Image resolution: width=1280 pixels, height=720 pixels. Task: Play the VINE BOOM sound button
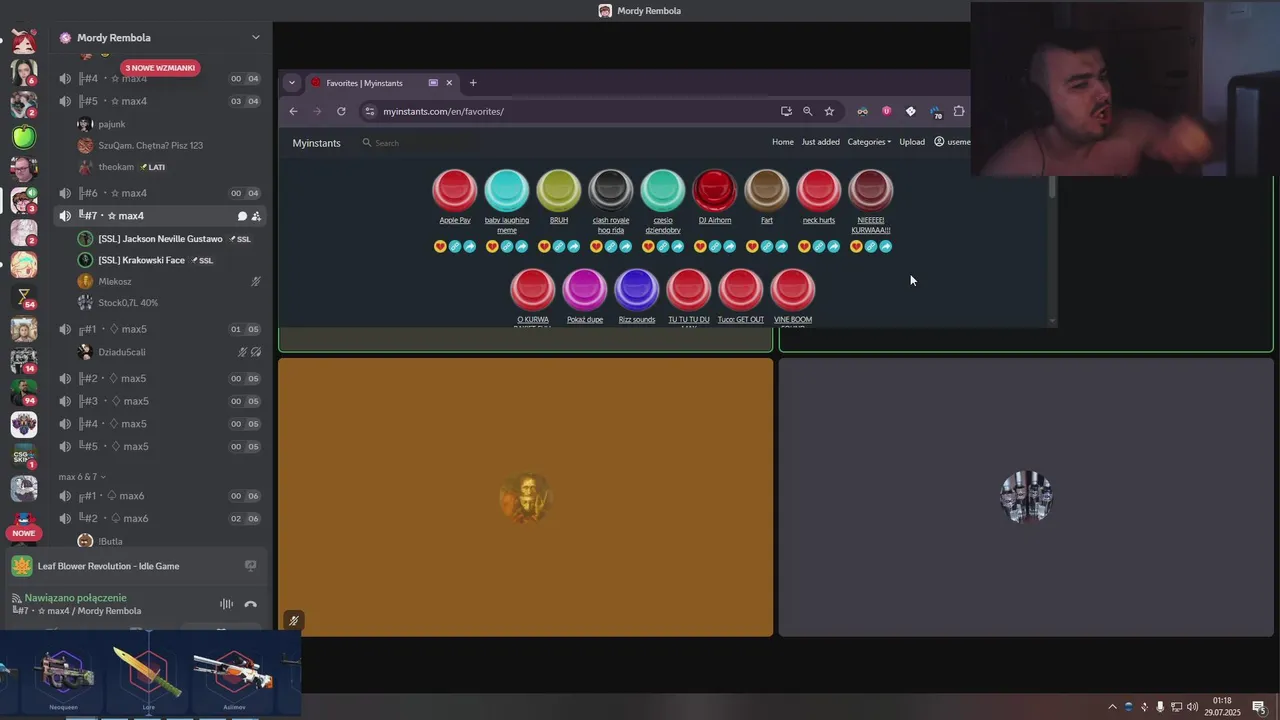tap(793, 290)
